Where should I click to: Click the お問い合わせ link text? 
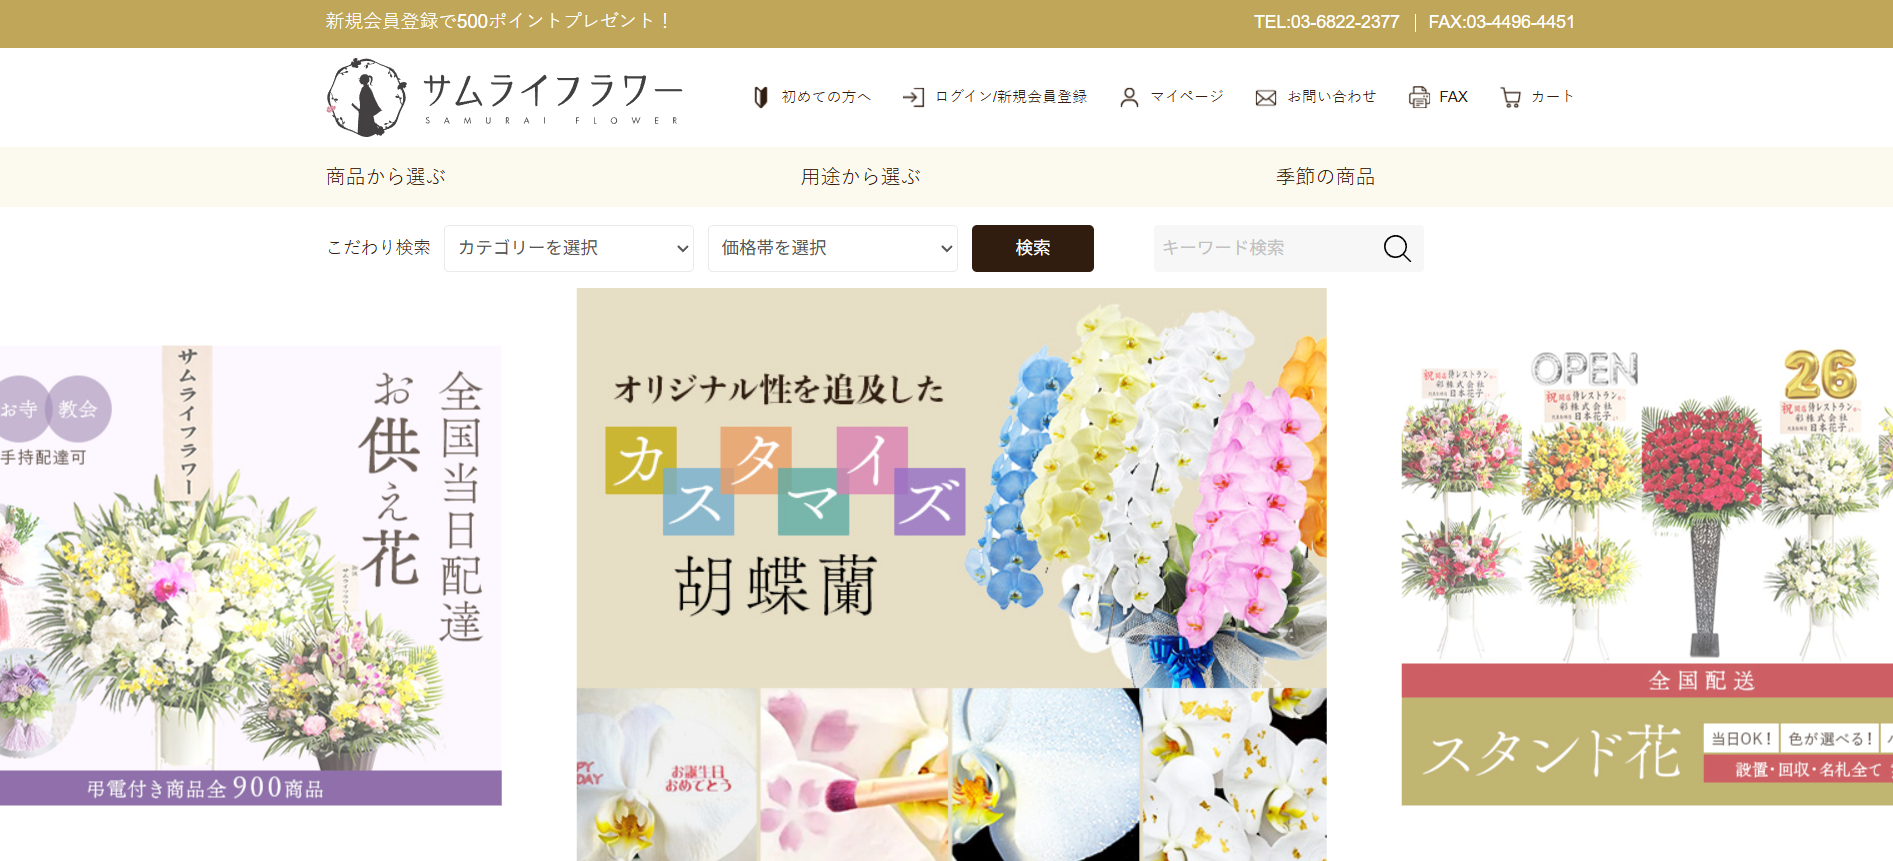pyautogui.click(x=1332, y=97)
